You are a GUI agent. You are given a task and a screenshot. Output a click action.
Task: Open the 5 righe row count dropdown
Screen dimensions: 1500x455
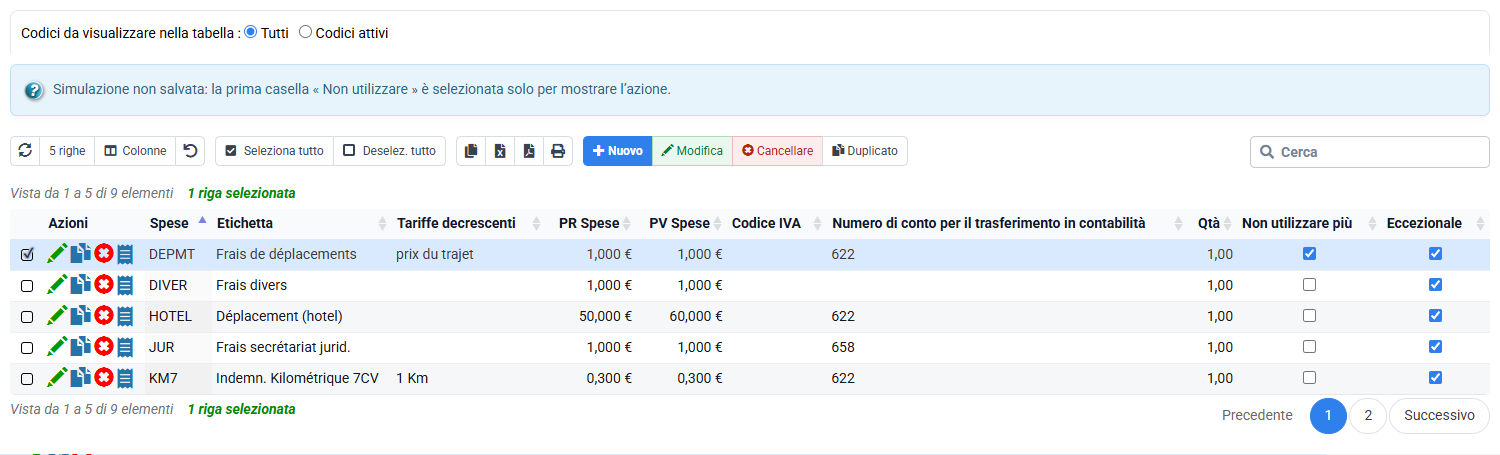[67, 151]
